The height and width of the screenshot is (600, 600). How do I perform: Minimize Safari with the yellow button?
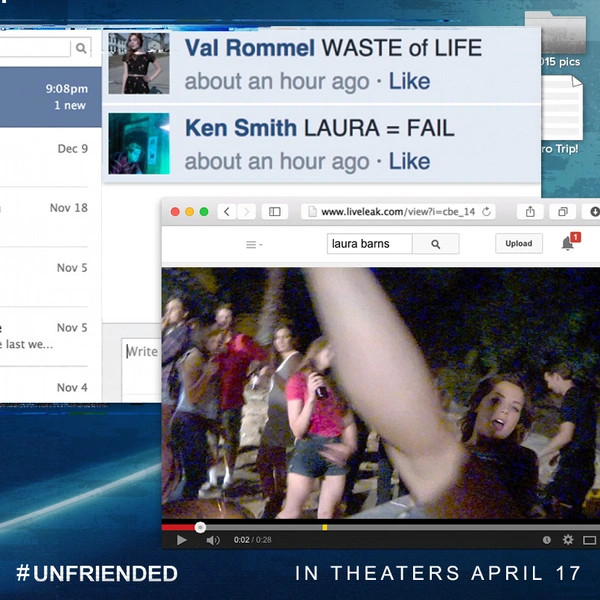pyautogui.click(x=189, y=212)
